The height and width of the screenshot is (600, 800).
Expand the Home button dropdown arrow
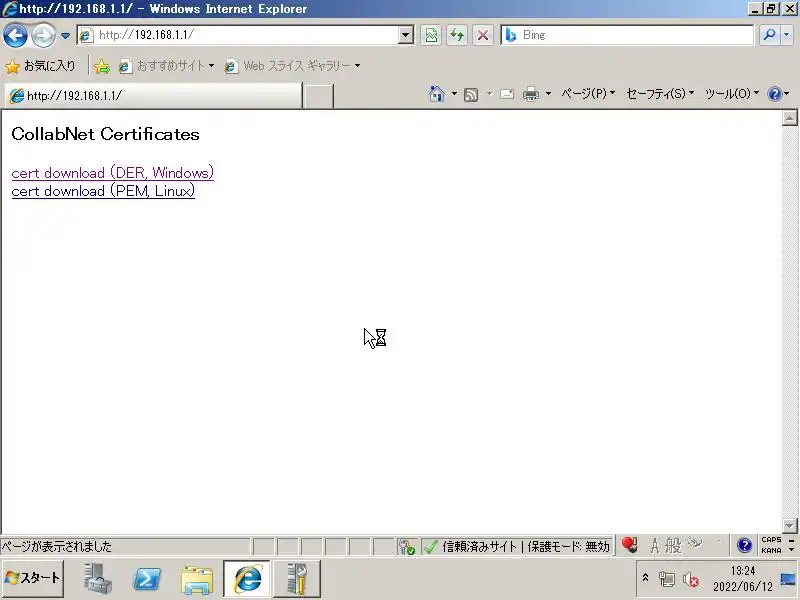pyautogui.click(x=454, y=94)
